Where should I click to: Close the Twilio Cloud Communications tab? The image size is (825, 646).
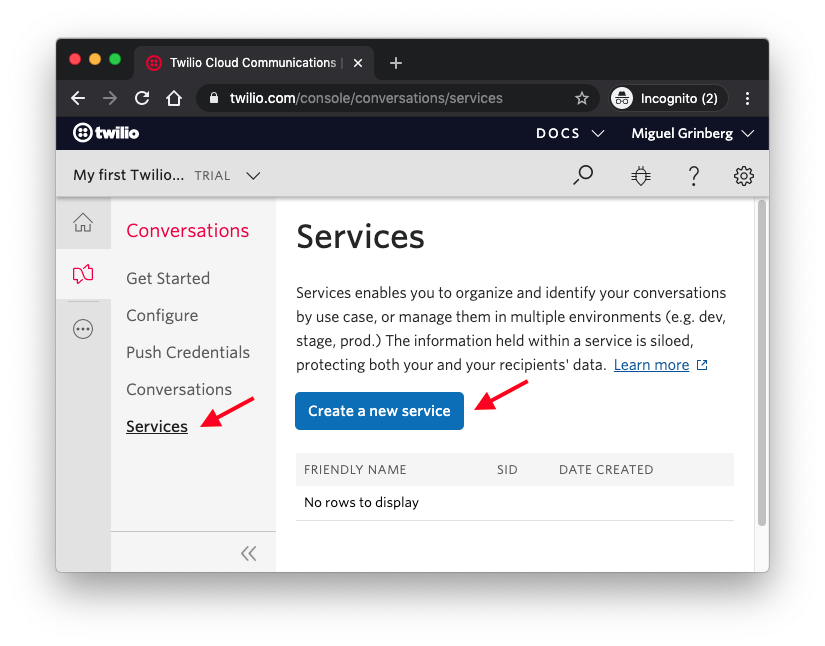[358, 63]
